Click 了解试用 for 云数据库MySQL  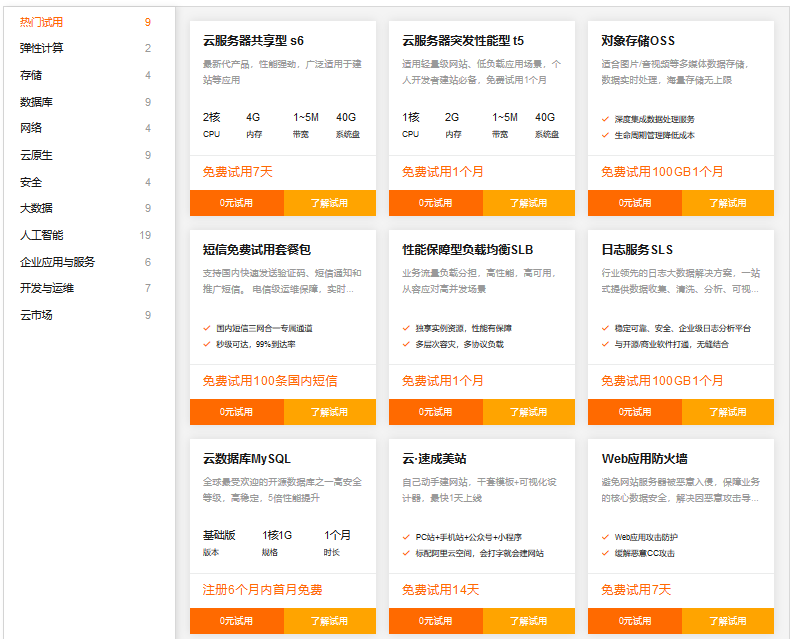330,621
